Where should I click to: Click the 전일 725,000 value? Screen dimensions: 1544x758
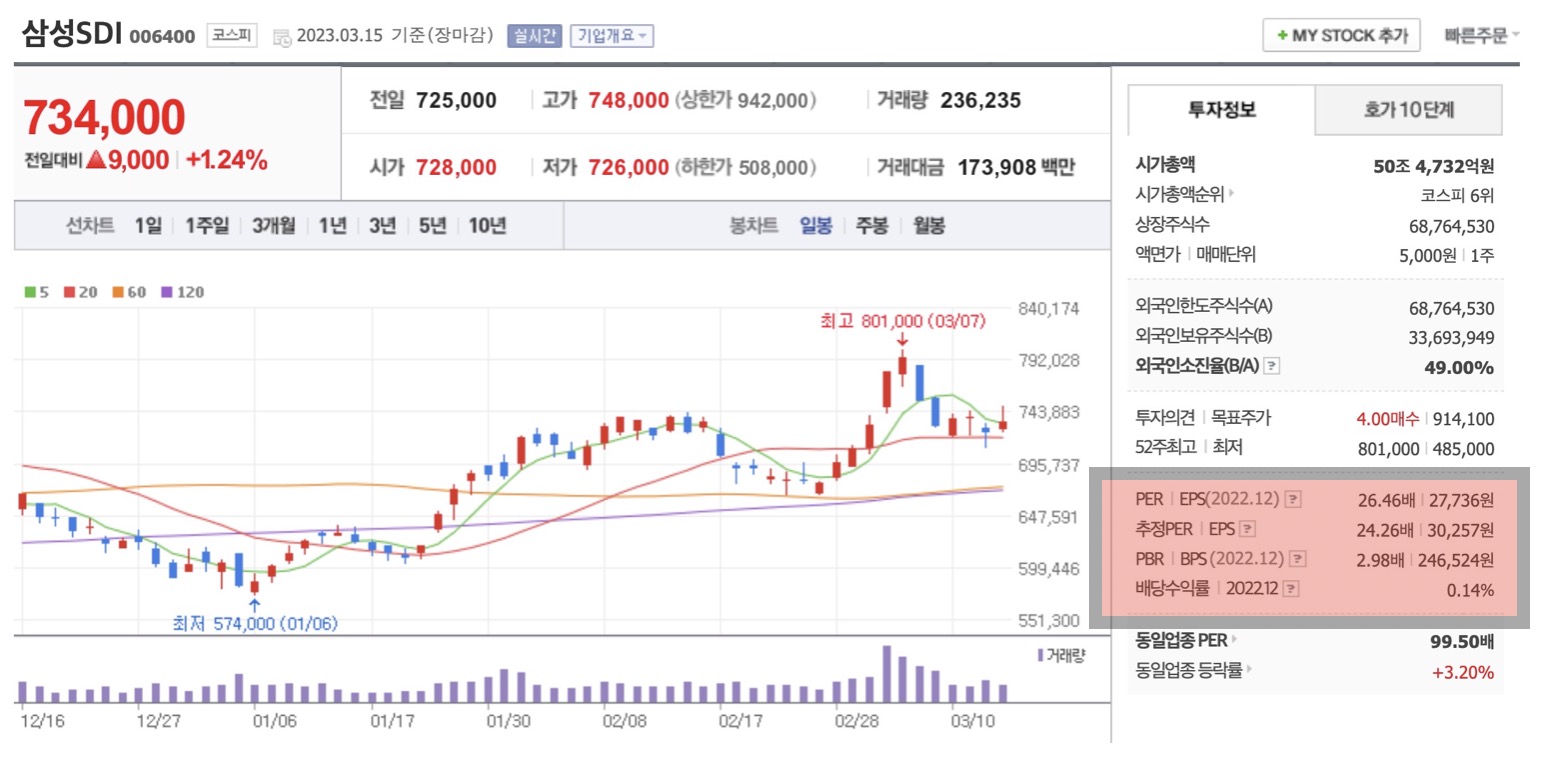[456, 101]
